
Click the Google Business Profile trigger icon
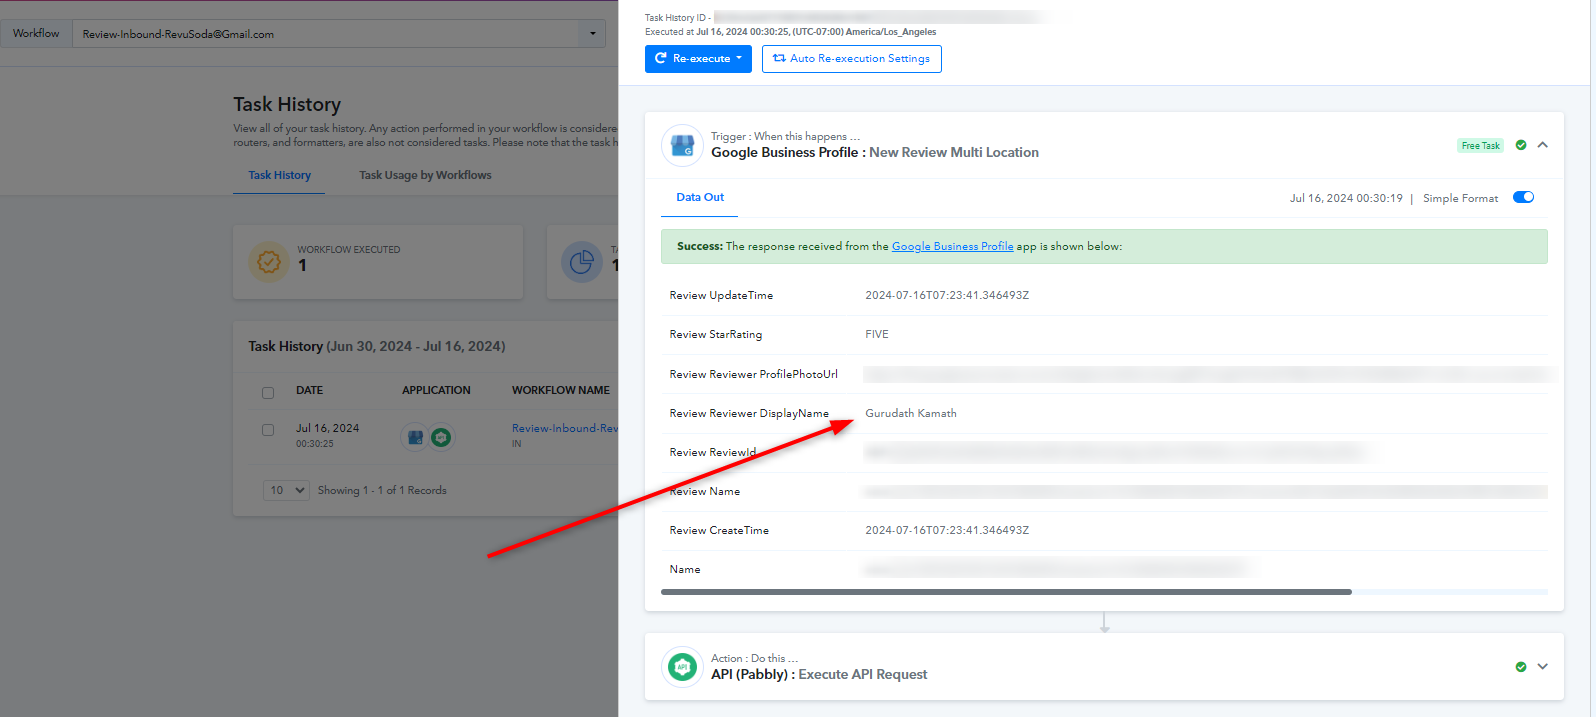pos(682,146)
